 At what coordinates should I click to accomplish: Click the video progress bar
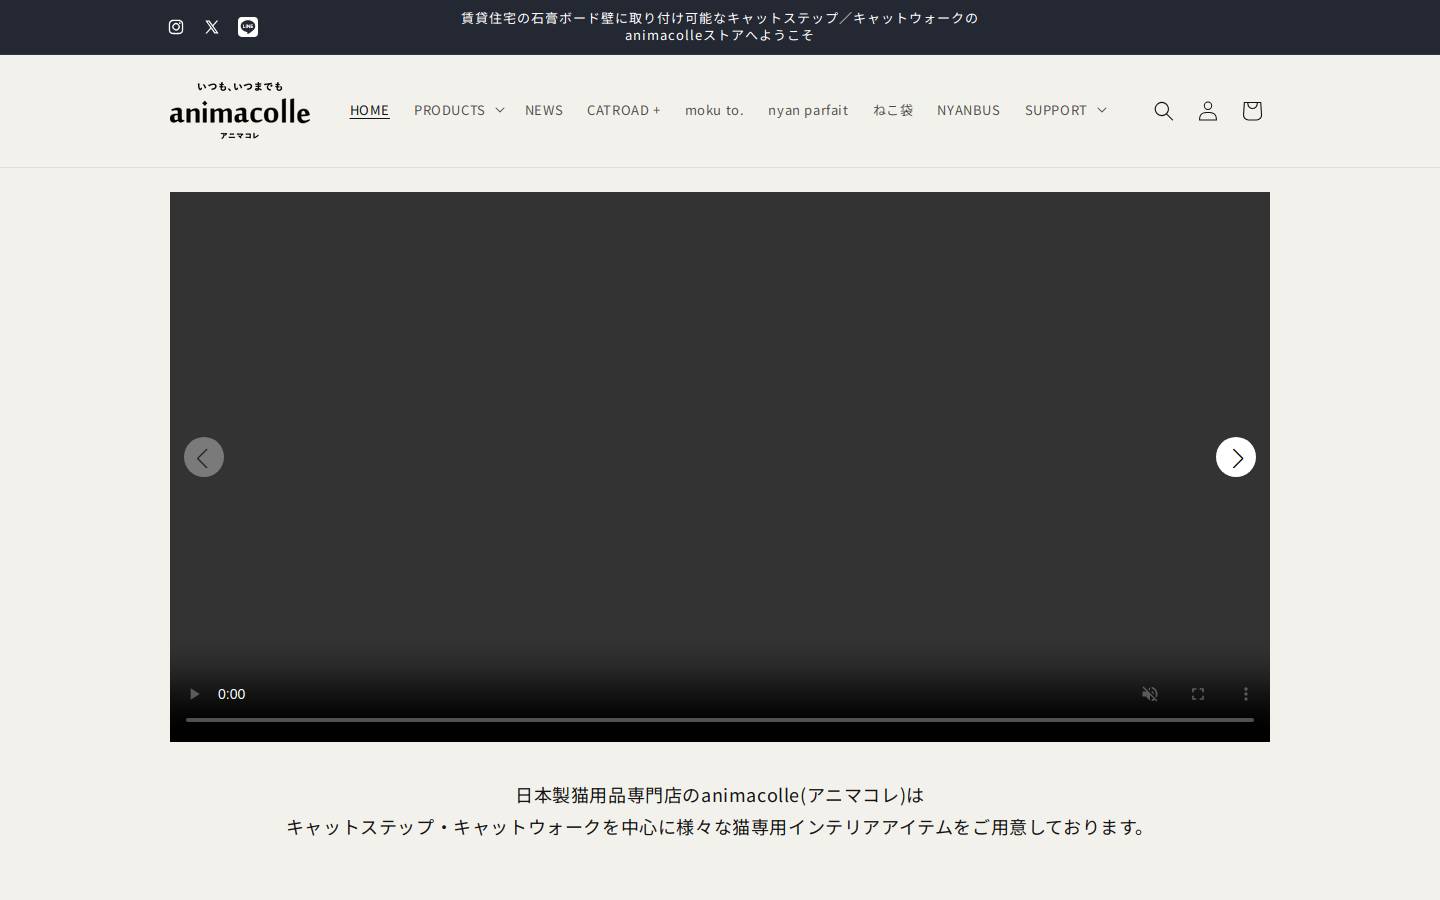tap(720, 719)
